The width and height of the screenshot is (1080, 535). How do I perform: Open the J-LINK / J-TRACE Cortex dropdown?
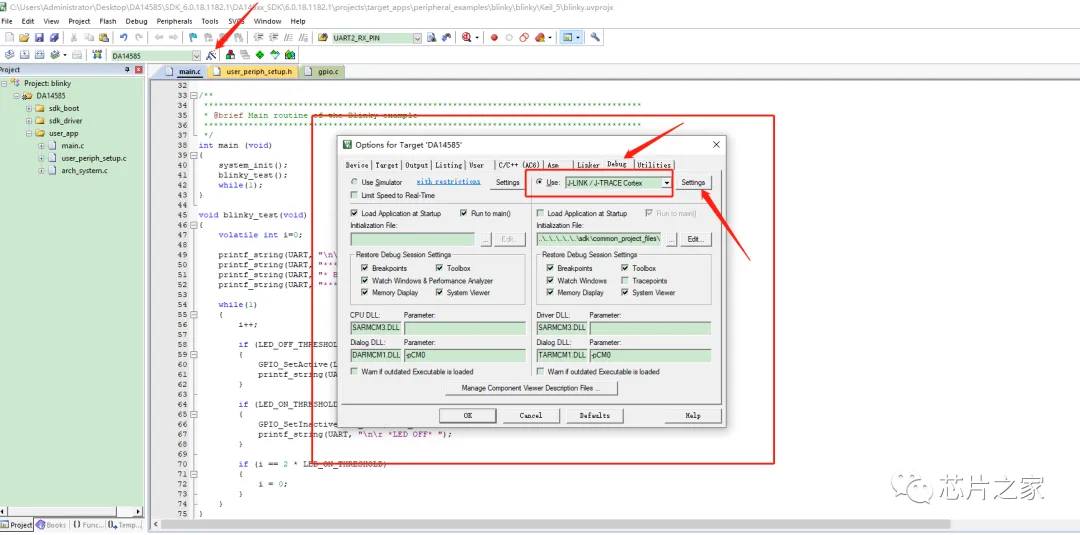pyautogui.click(x=666, y=183)
